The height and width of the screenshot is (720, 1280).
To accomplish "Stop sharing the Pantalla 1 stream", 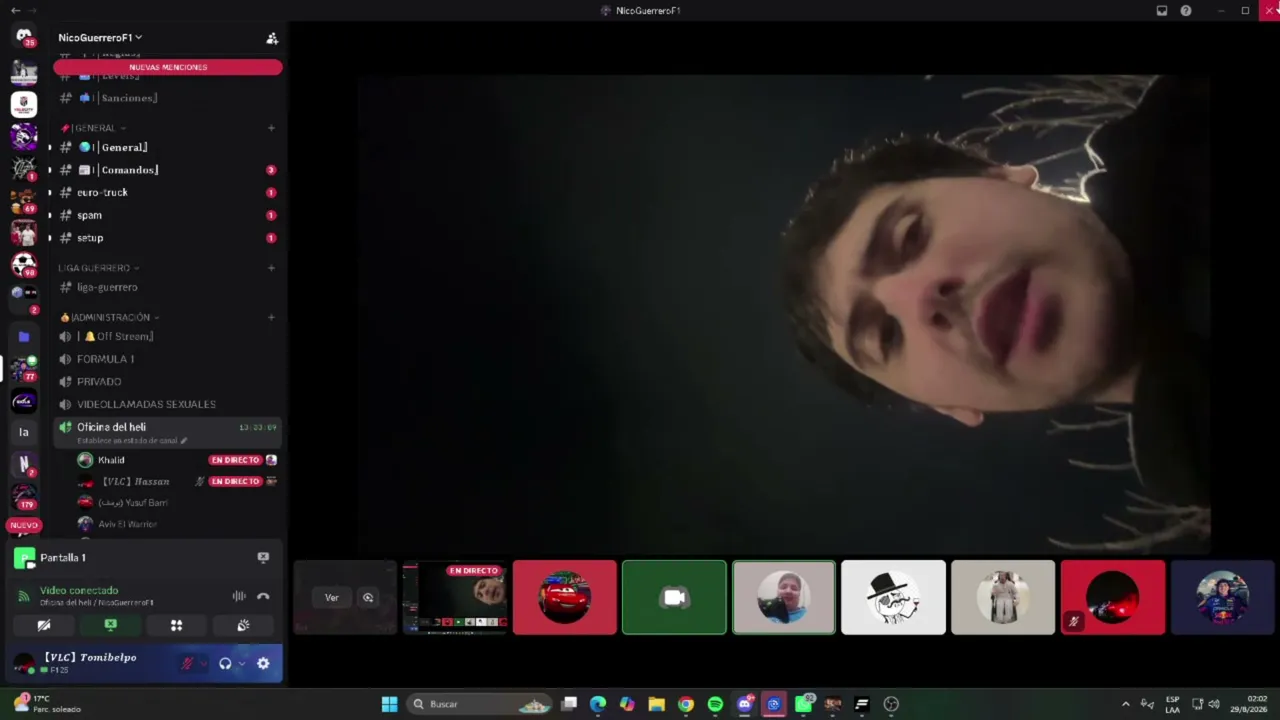I will click(x=263, y=558).
